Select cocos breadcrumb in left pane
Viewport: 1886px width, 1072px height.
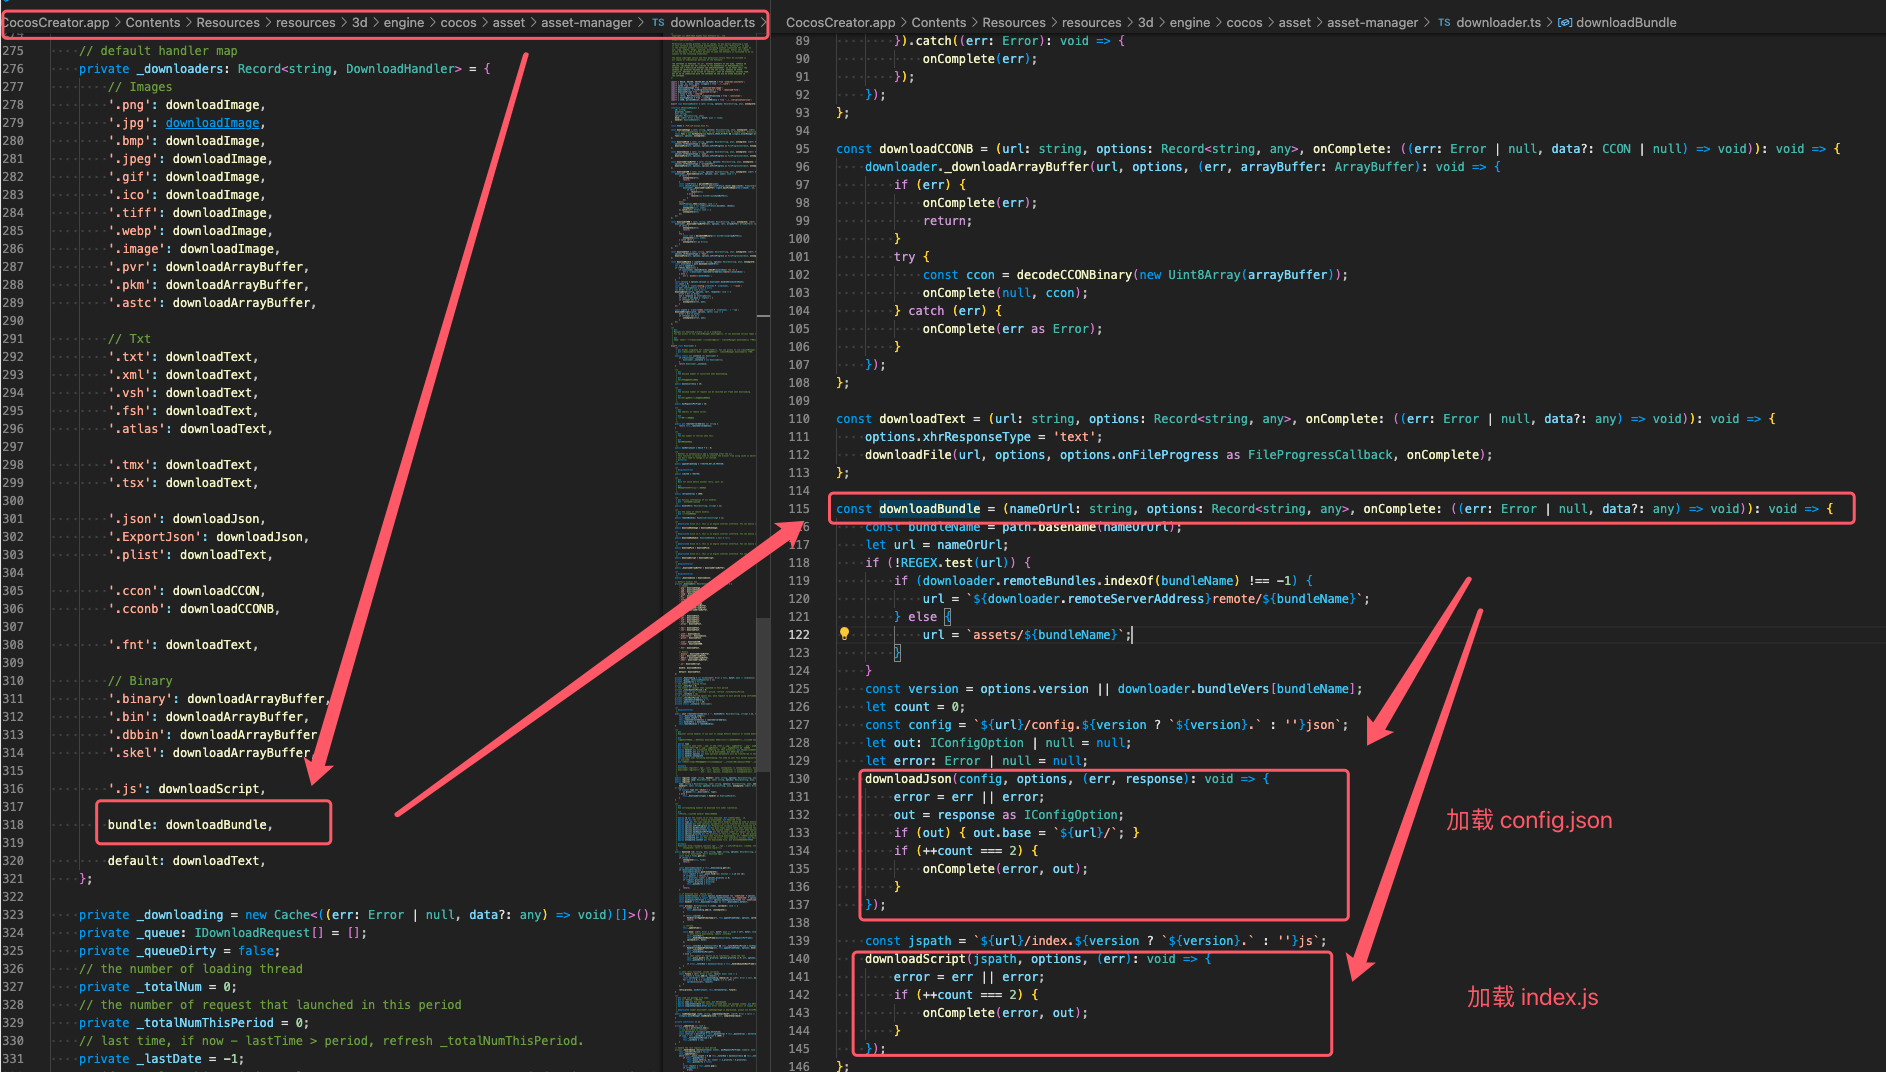(x=458, y=22)
